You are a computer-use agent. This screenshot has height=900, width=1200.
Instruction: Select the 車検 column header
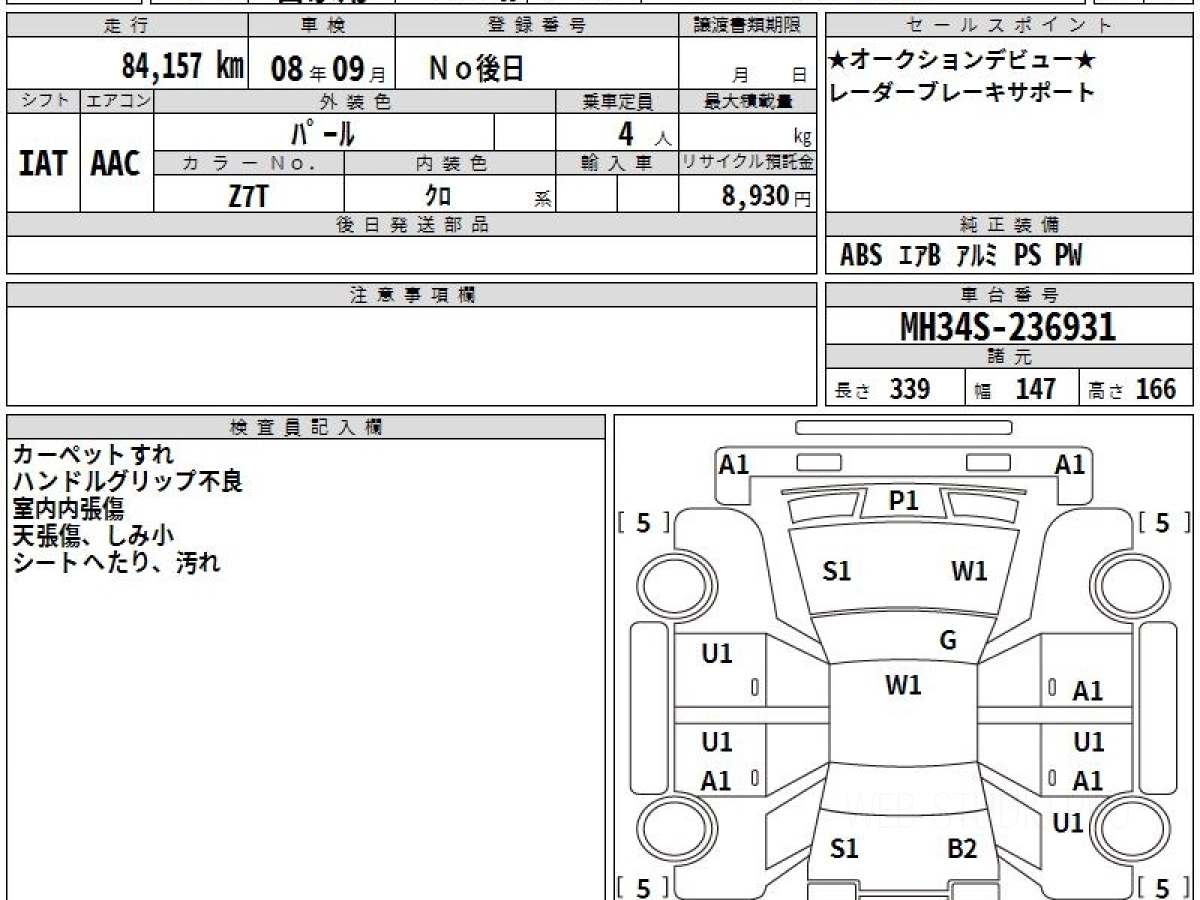coord(322,26)
